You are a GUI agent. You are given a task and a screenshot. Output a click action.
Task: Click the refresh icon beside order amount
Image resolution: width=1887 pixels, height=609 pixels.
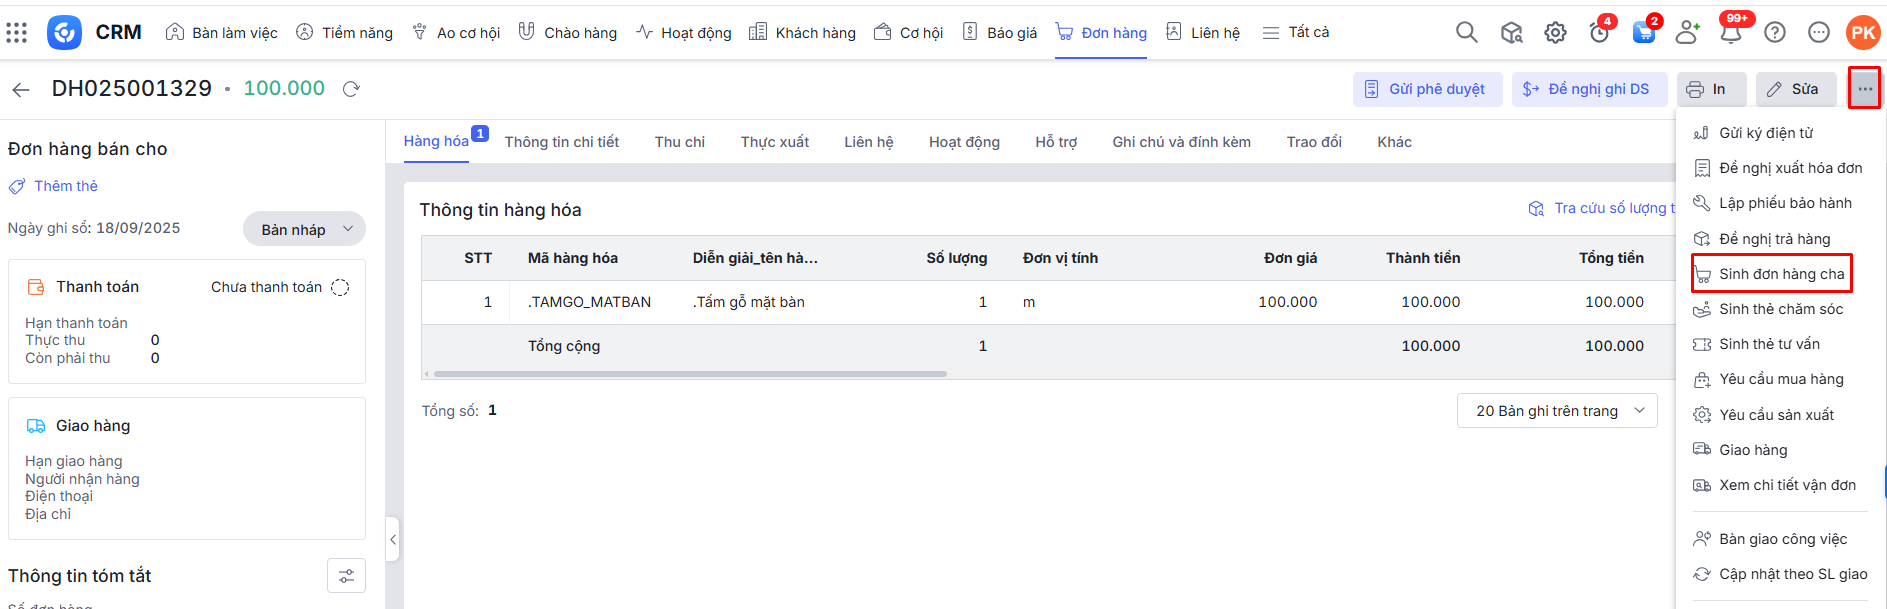pyautogui.click(x=351, y=89)
